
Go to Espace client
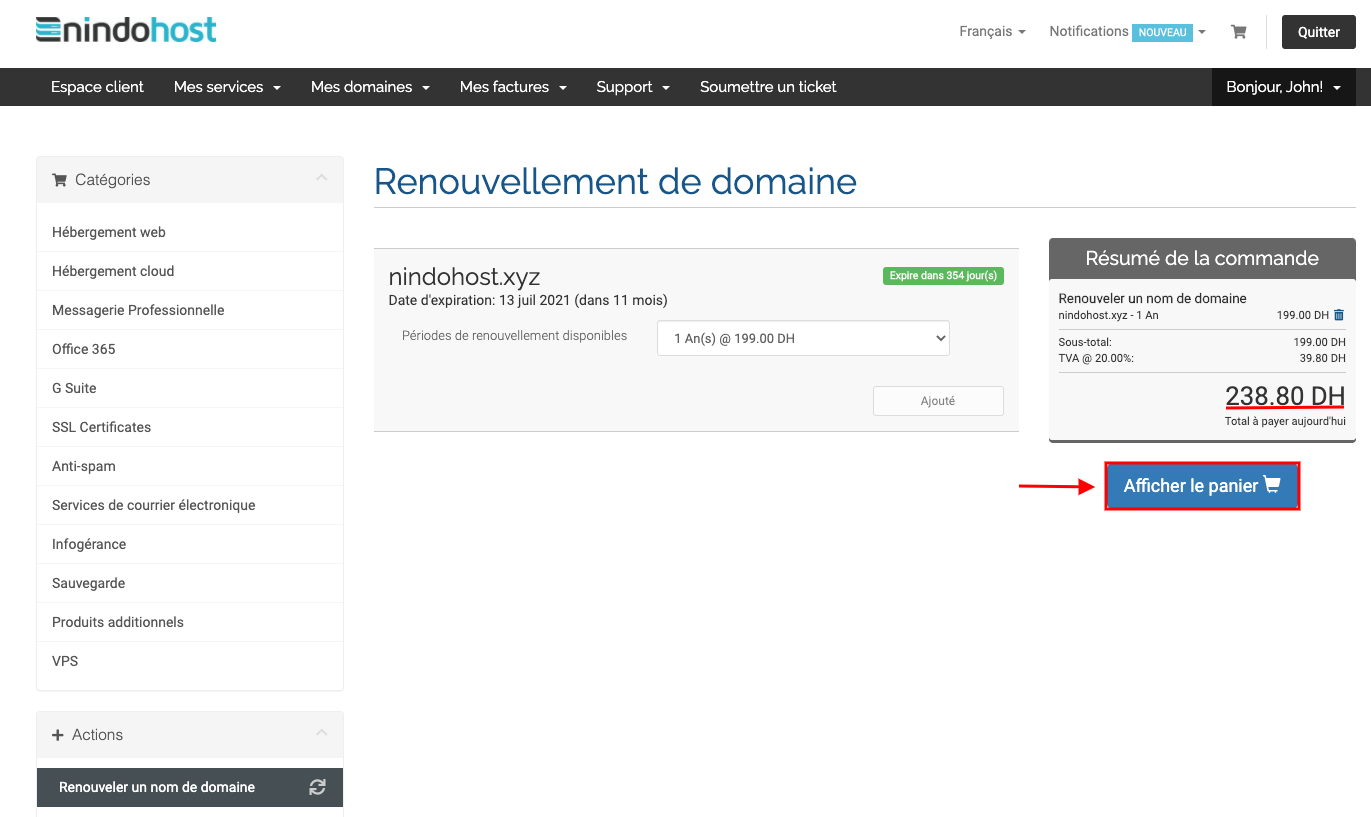tap(97, 87)
